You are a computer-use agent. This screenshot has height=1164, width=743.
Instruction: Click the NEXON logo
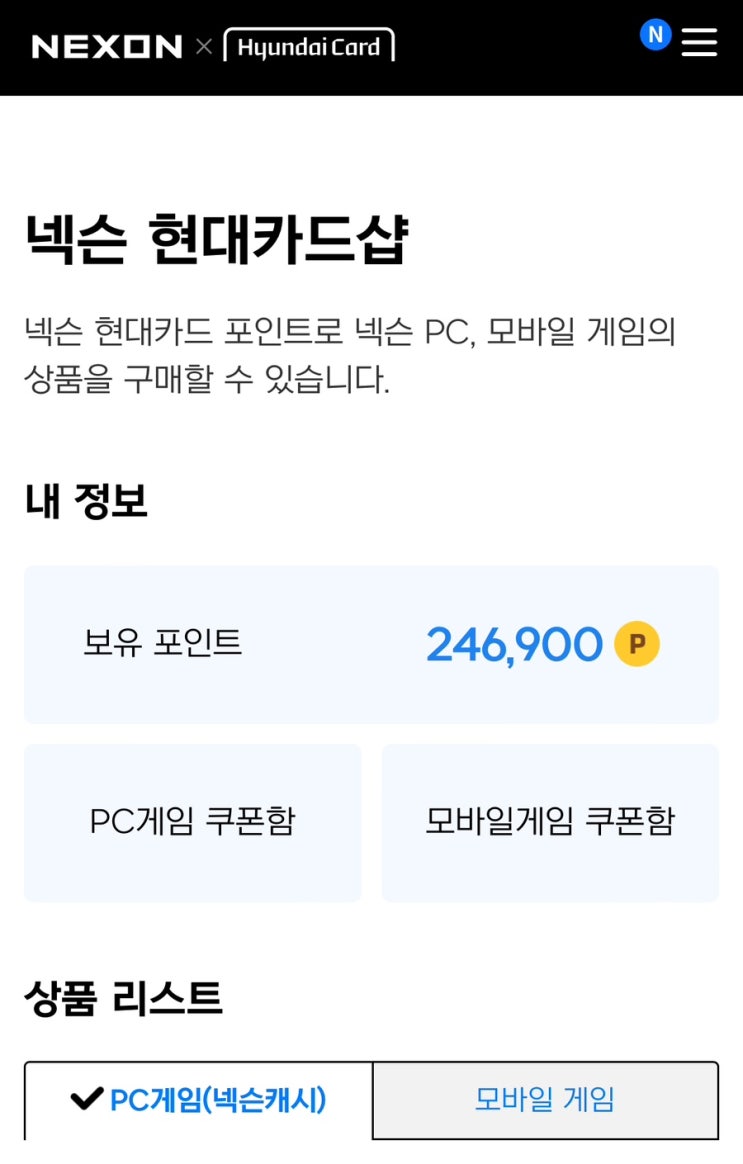pyautogui.click(x=107, y=47)
